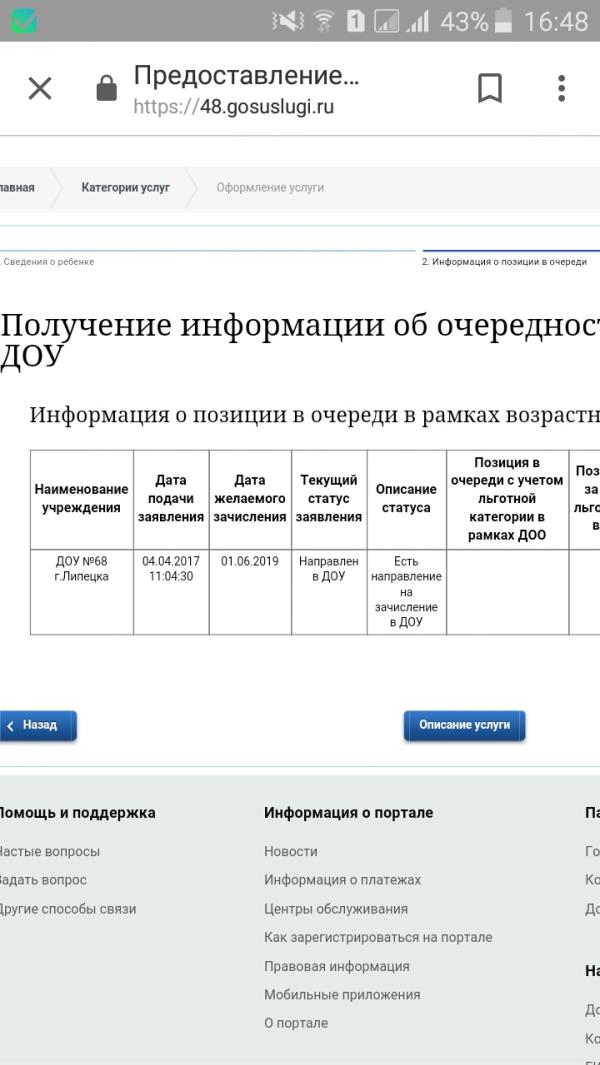
Task: Tap the secure padlock icon
Action: (x=106, y=90)
